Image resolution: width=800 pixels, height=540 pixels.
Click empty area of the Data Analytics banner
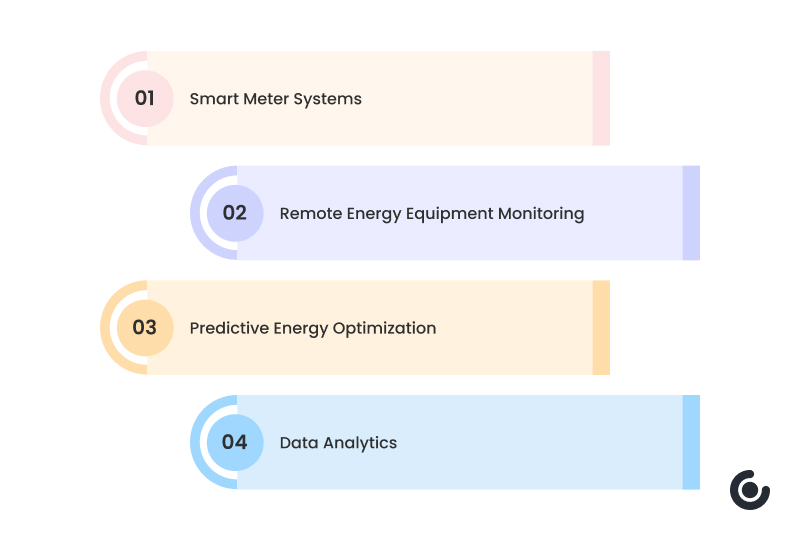540,442
